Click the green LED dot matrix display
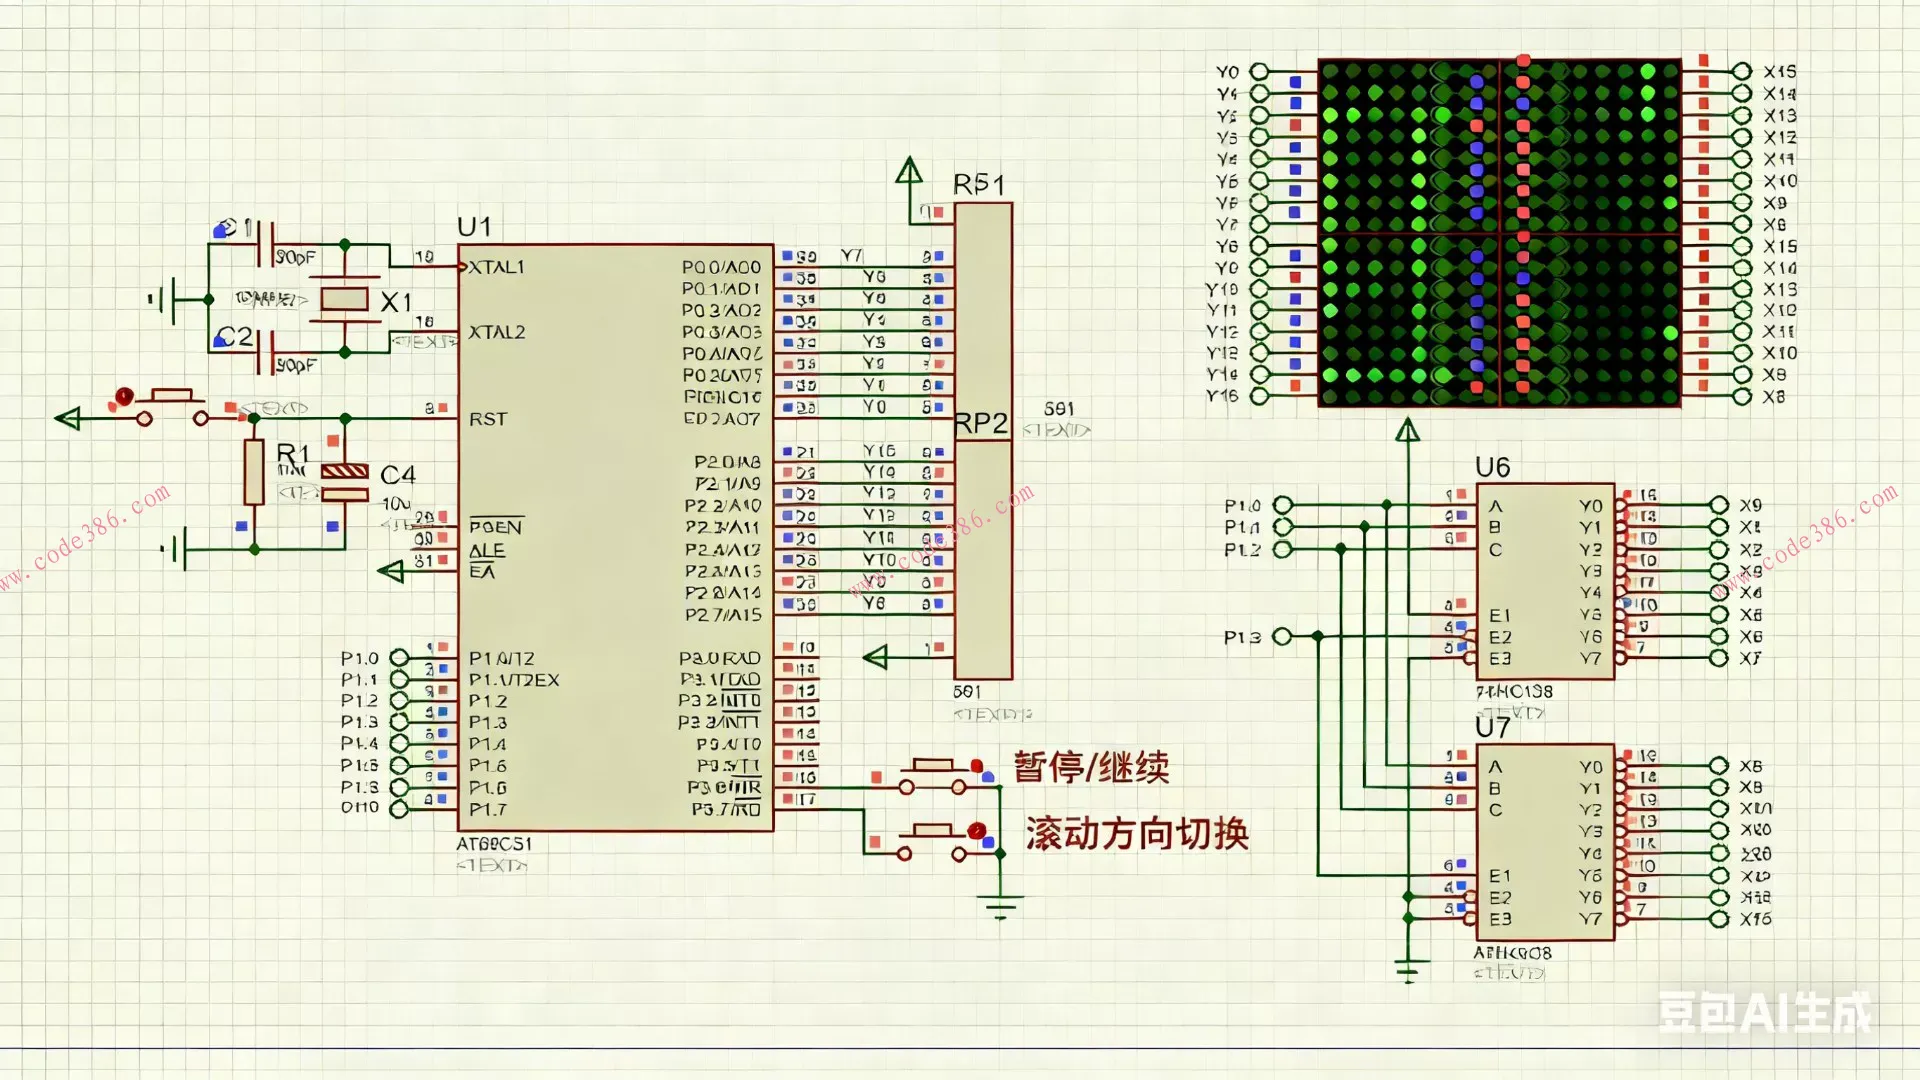 [x=1499, y=233]
